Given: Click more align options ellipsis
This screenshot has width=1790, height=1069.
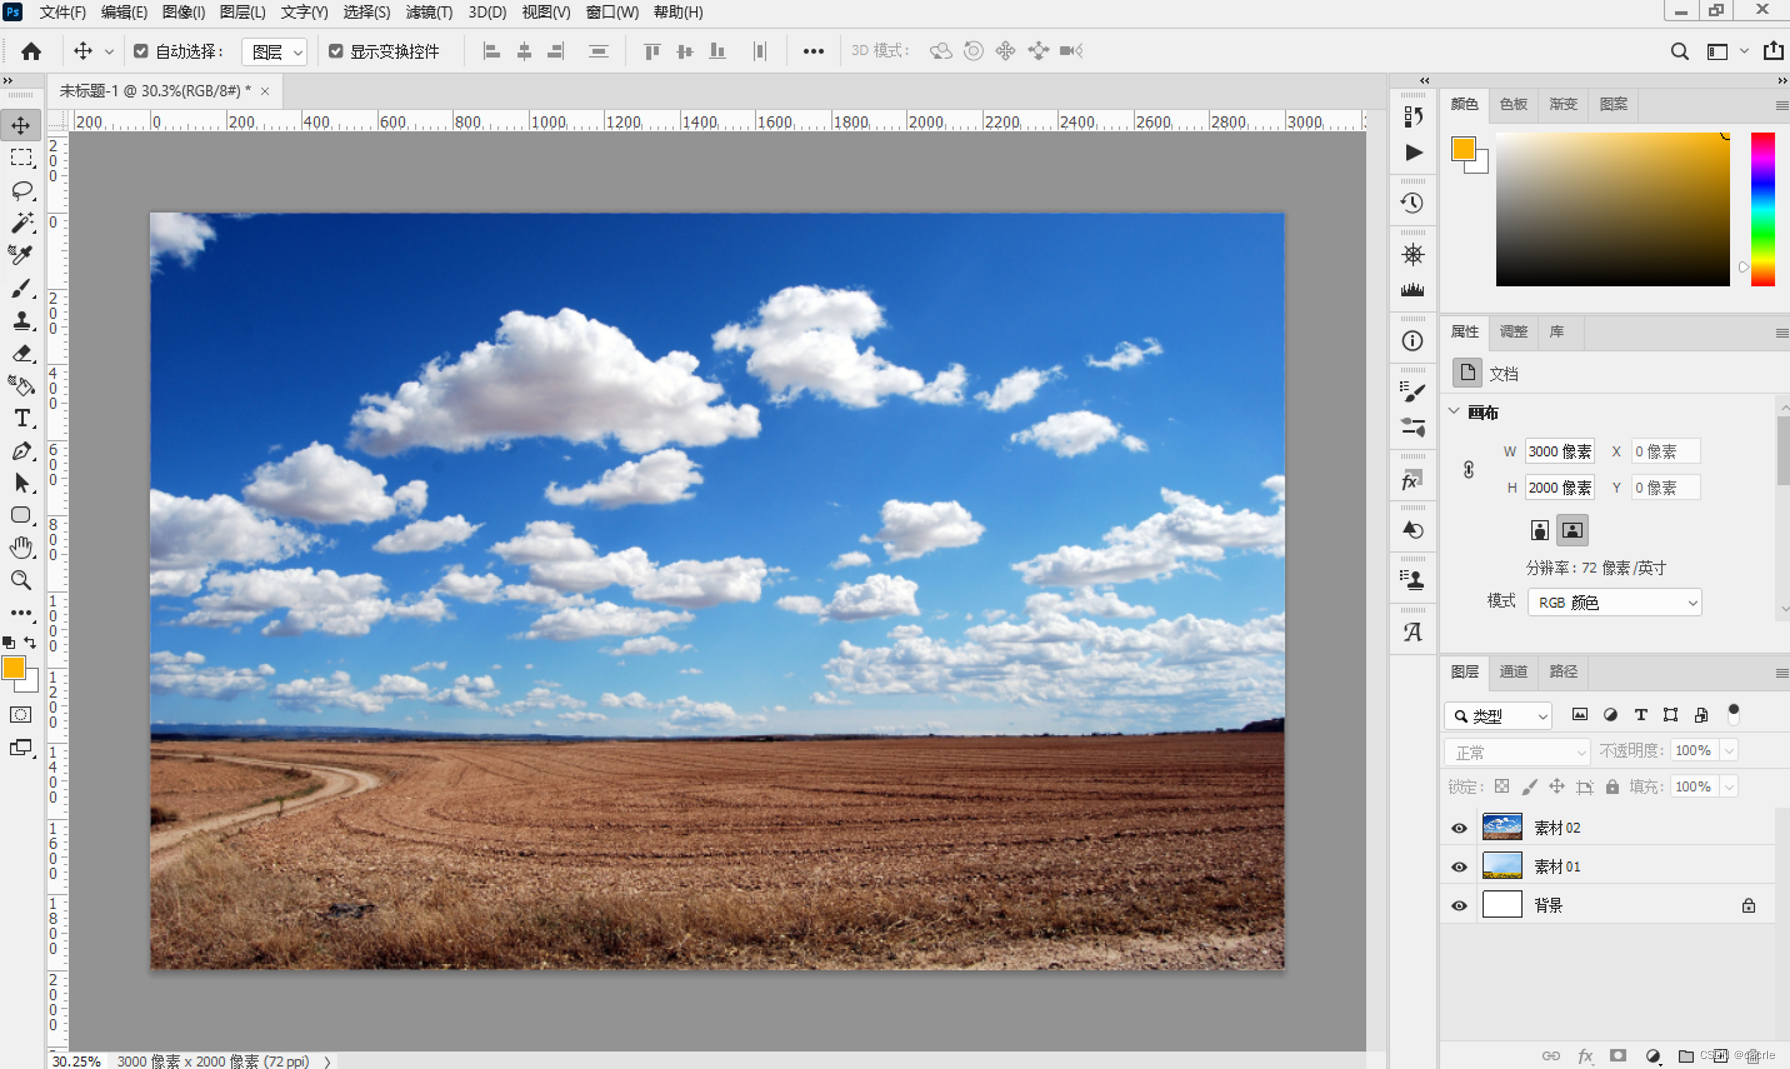Looking at the screenshot, I should click(x=813, y=51).
